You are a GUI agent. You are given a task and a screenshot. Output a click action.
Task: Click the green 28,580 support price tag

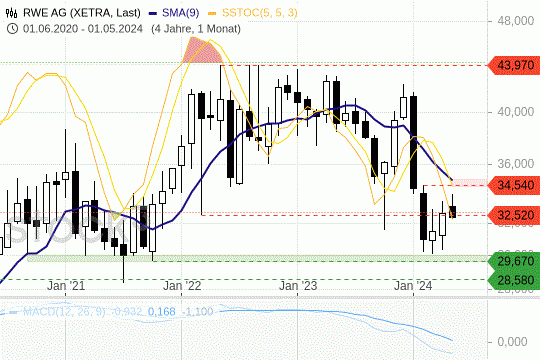pyautogui.click(x=514, y=280)
